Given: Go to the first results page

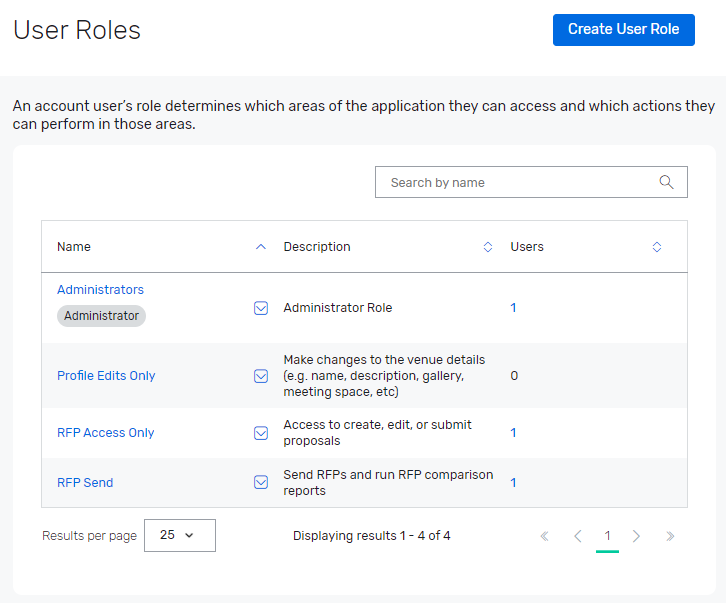Looking at the screenshot, I should [x=545, y=536].
